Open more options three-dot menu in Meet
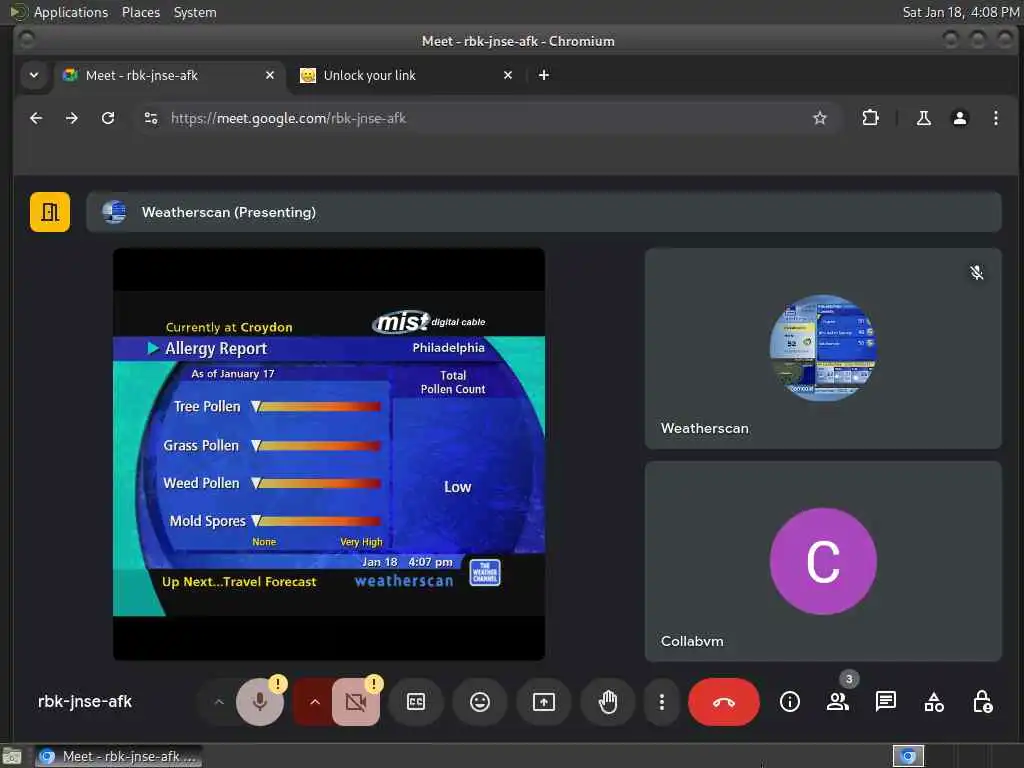1024x768 pixels. pos(662,702)
